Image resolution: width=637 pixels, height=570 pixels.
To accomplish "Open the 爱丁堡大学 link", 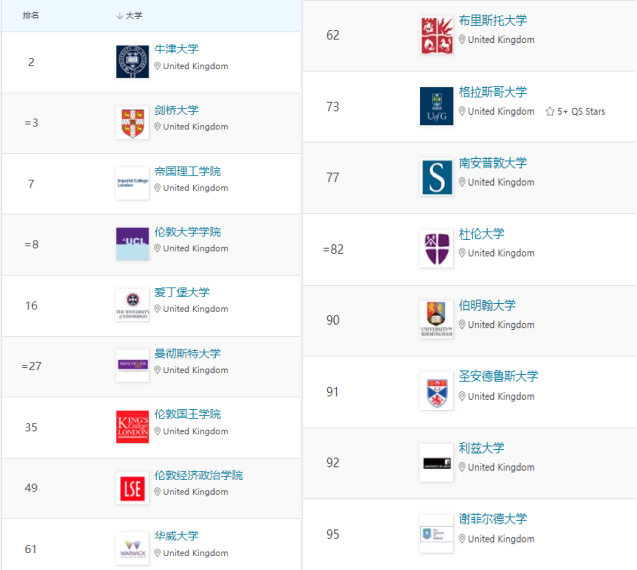I will click(182, 293).
